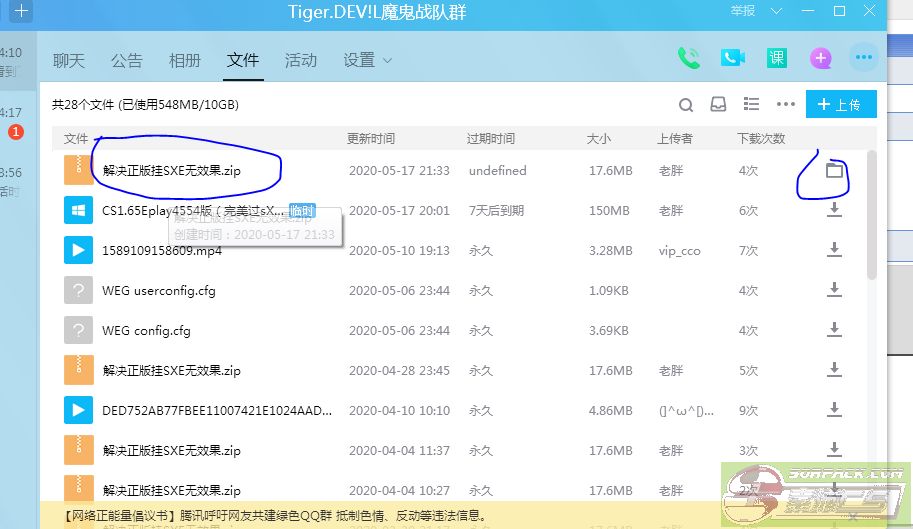Download the CS1.65Eplay4554 file
This screenshot has height=529, width=913.
click(833, 211)
